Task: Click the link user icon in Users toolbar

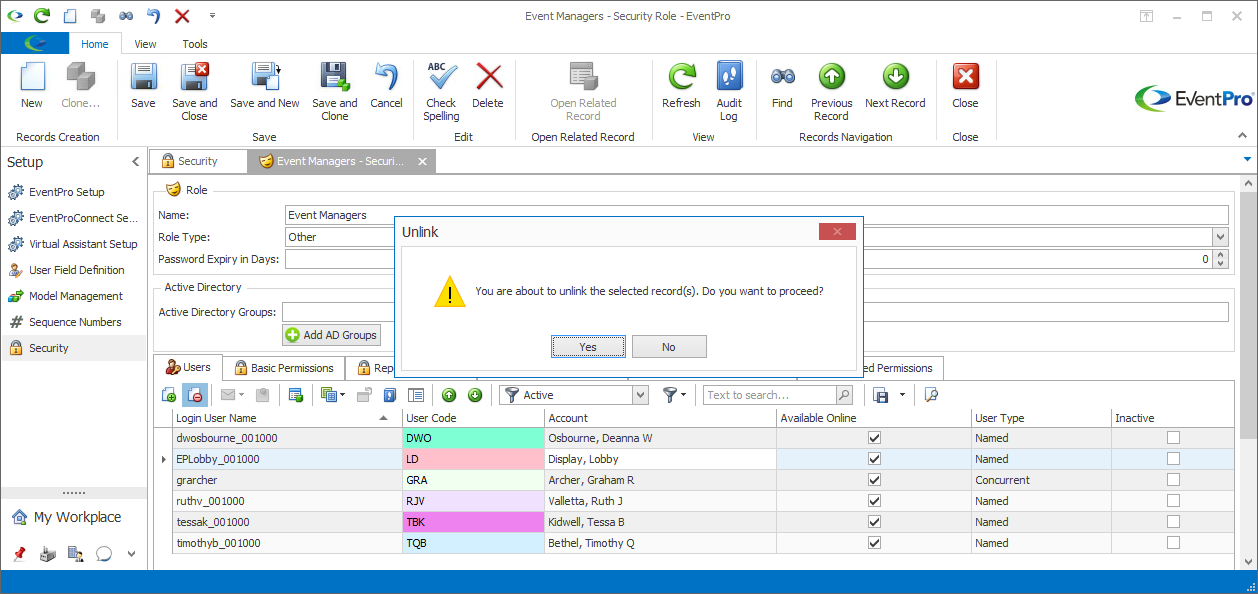Action: coord(168,395)
